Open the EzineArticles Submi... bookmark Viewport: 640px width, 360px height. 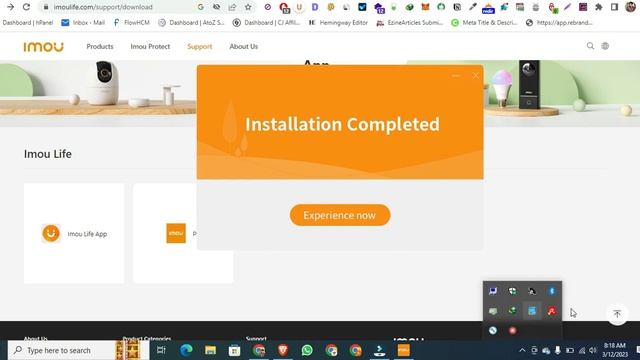(x=409, y=23)
